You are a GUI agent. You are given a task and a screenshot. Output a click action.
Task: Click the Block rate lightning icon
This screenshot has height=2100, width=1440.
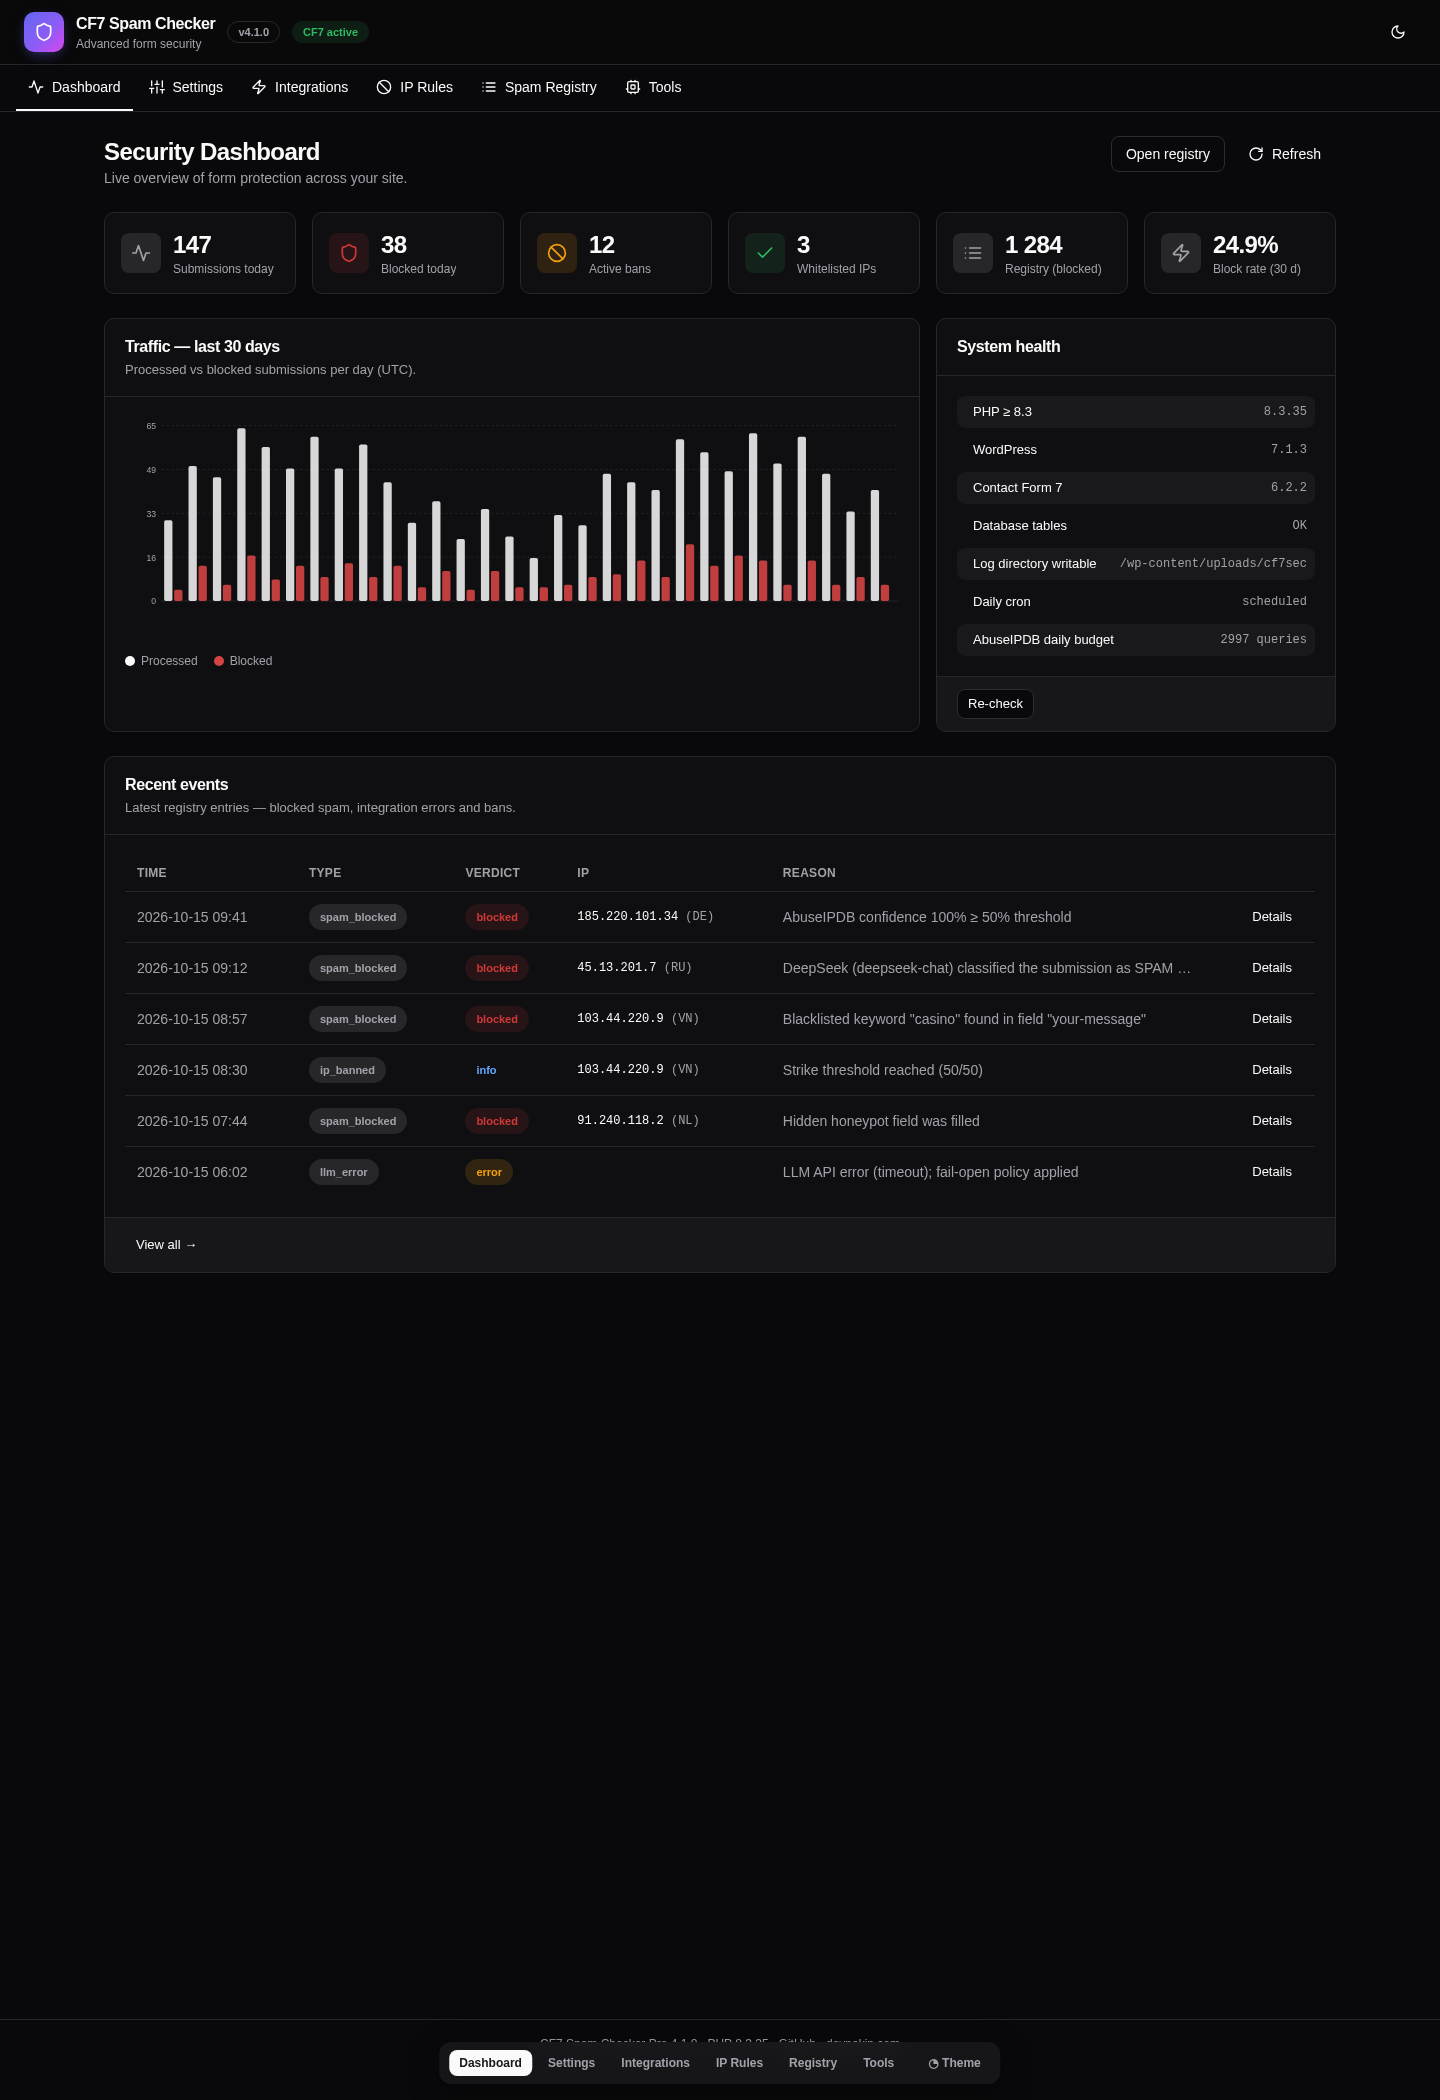pyautogui.click(x=1181, y=253)
